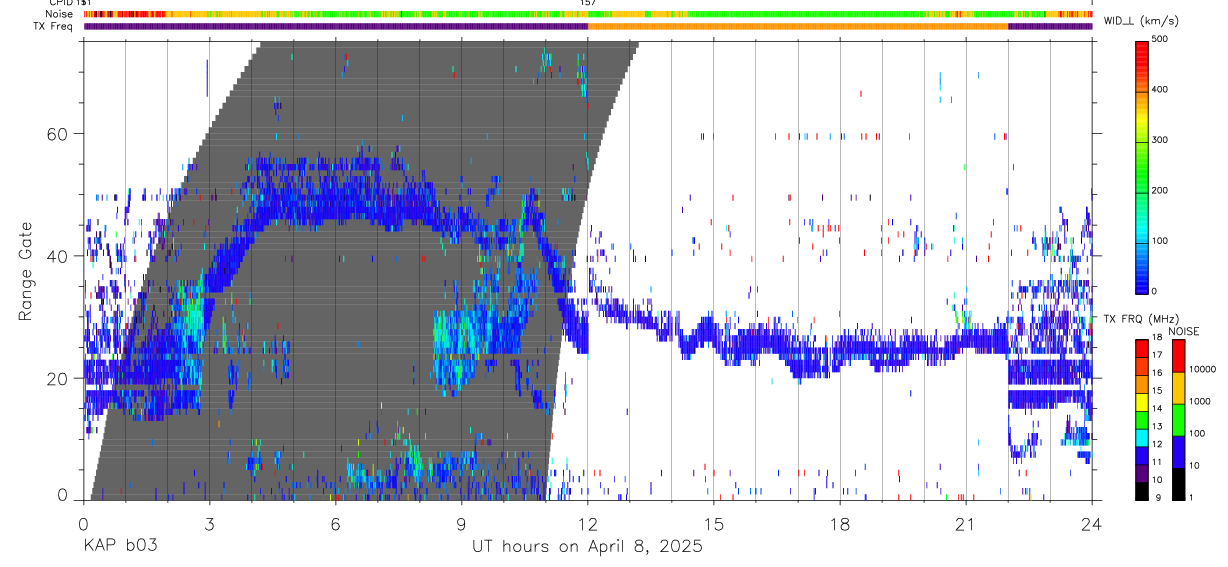The image size is (1228, 567).
Task: Click the '157' CPID marker label
Action: coord(588,3)
